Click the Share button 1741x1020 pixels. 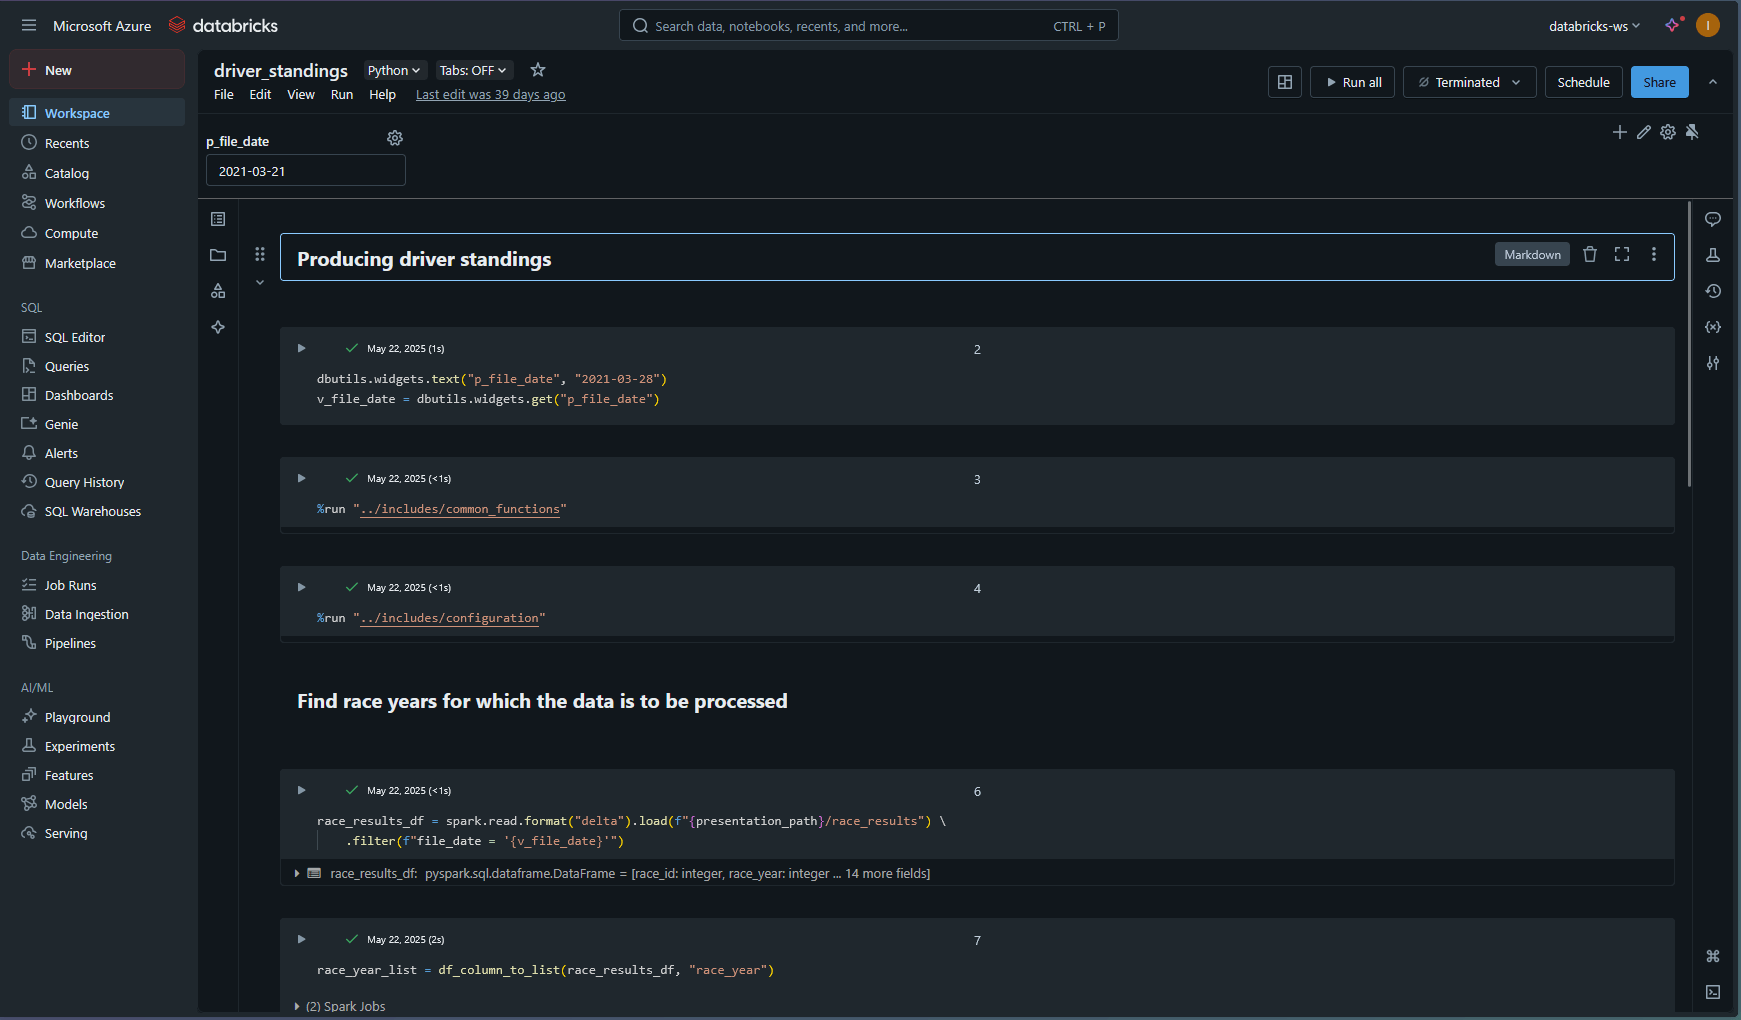pos(1659,82)
